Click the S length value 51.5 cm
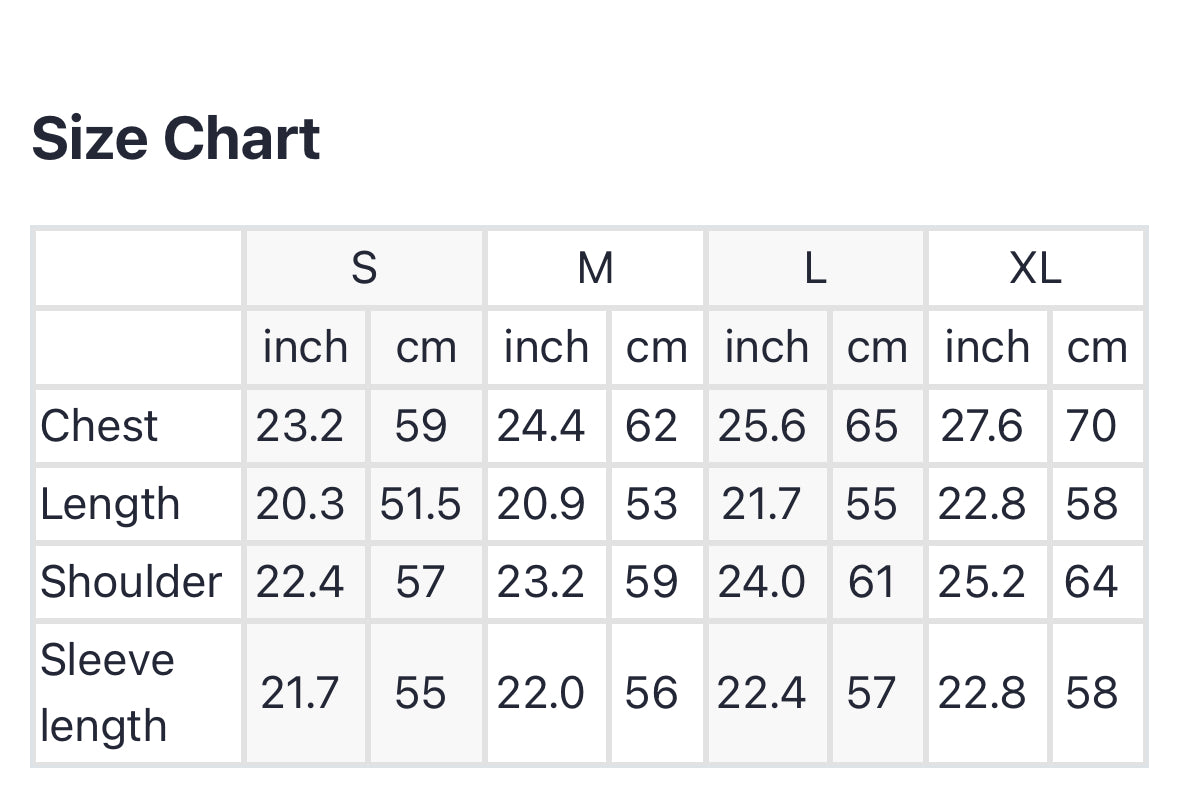The height and width of the screenshot is (801, 1179). pyautogui.click(x=420, y=504)
